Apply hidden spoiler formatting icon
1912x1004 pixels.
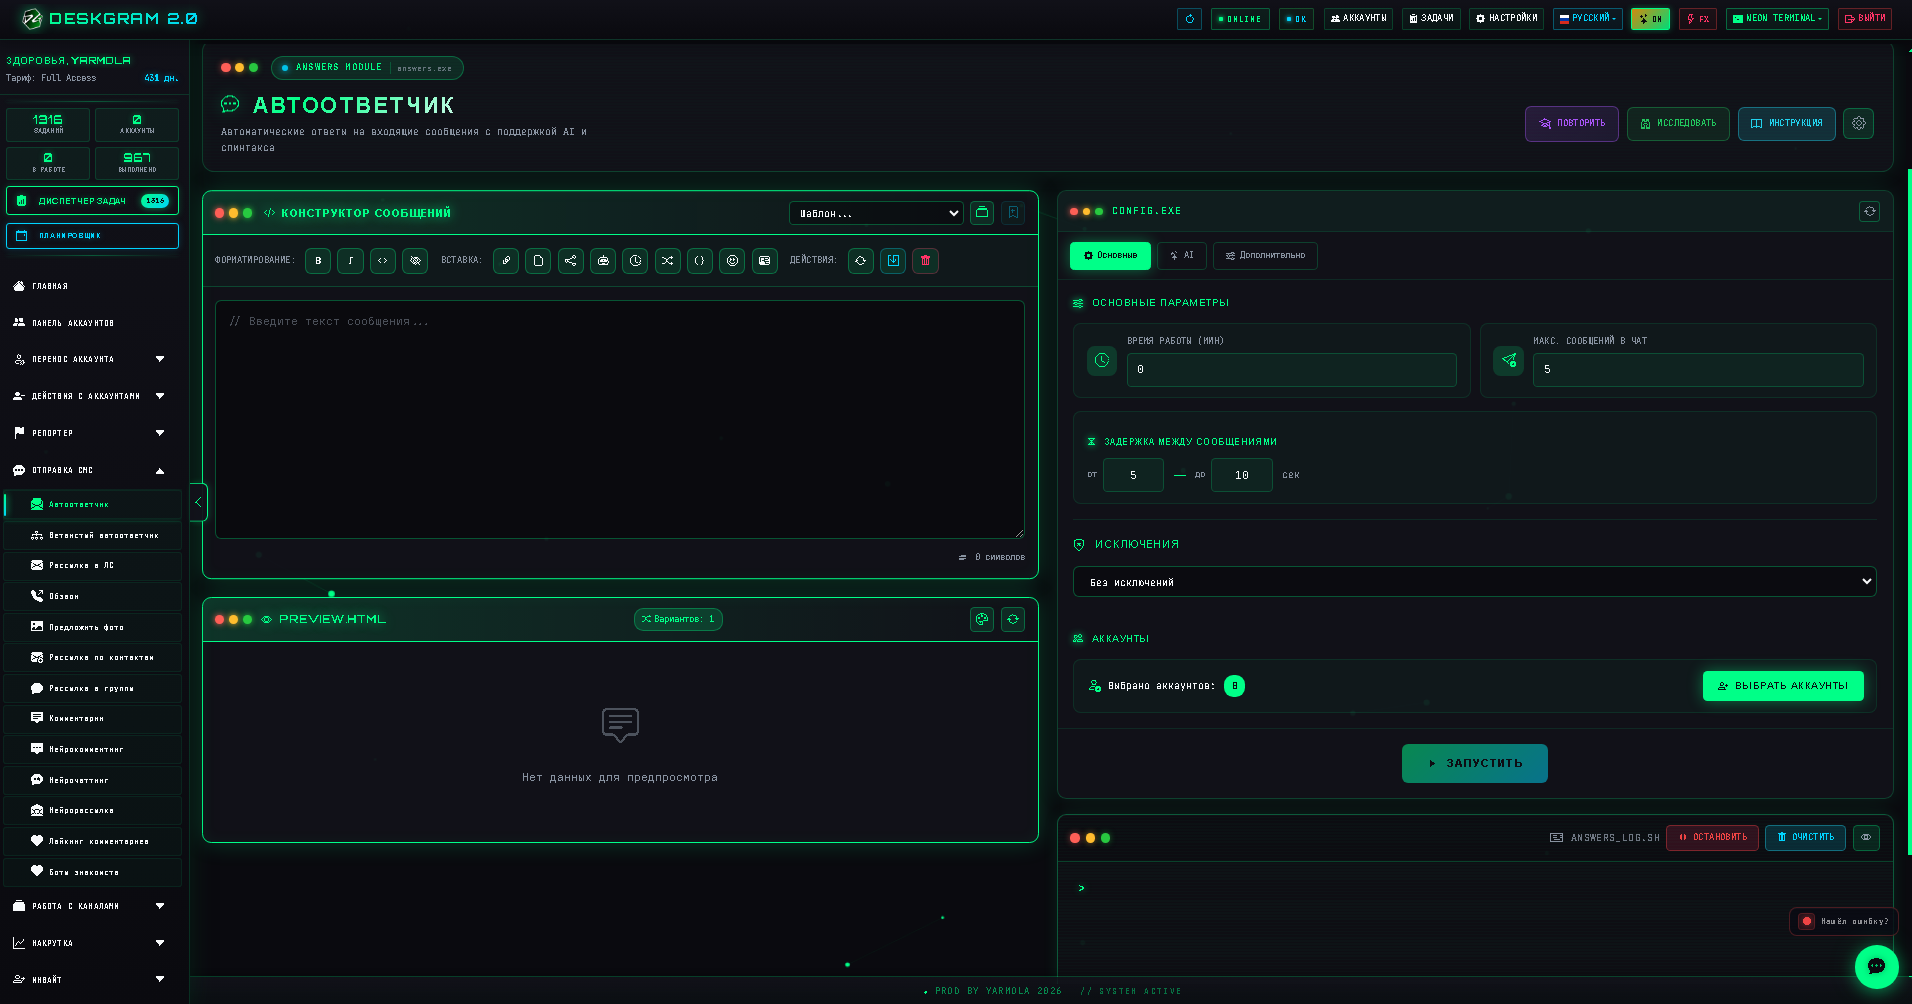coord(415,261)
